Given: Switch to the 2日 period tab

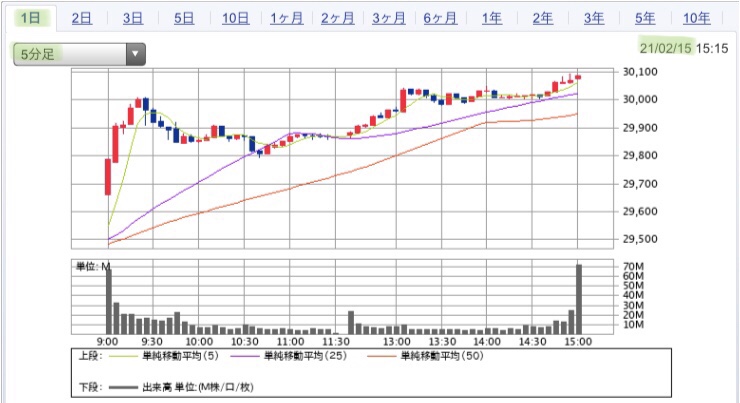Looking at the screenshot, I should 82,18.
